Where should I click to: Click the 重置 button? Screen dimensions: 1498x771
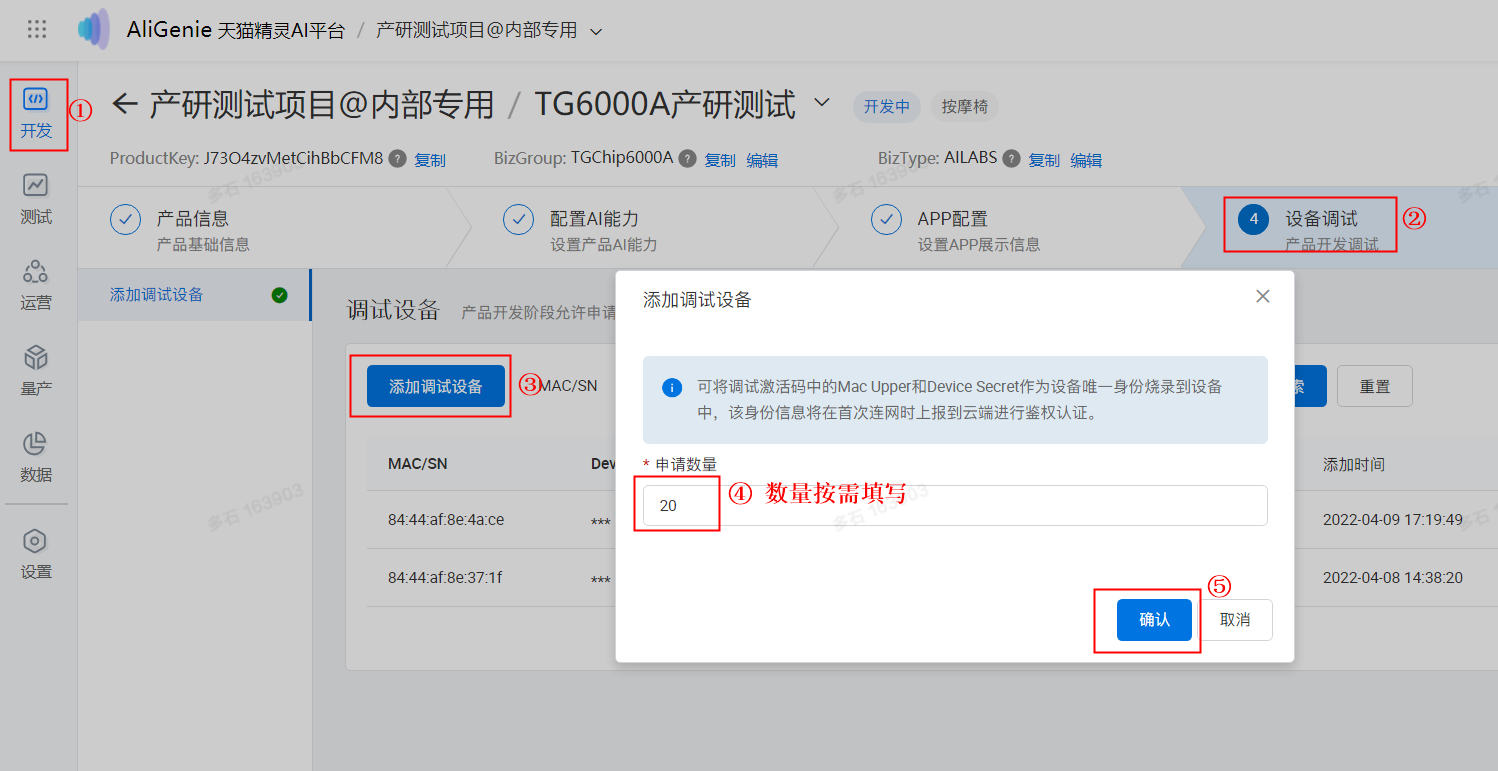pos(1375,386)
